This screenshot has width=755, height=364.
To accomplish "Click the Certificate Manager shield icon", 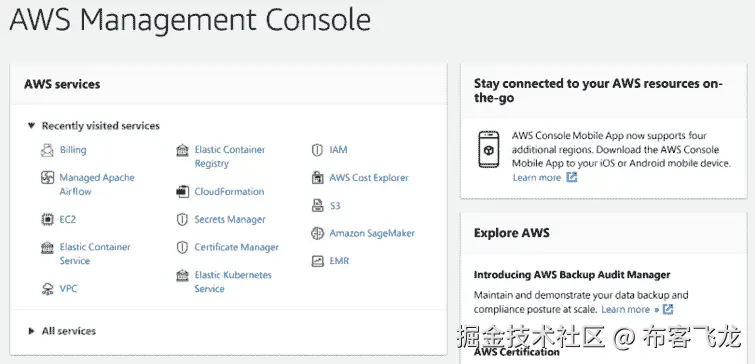I will [x=182, y=247].
